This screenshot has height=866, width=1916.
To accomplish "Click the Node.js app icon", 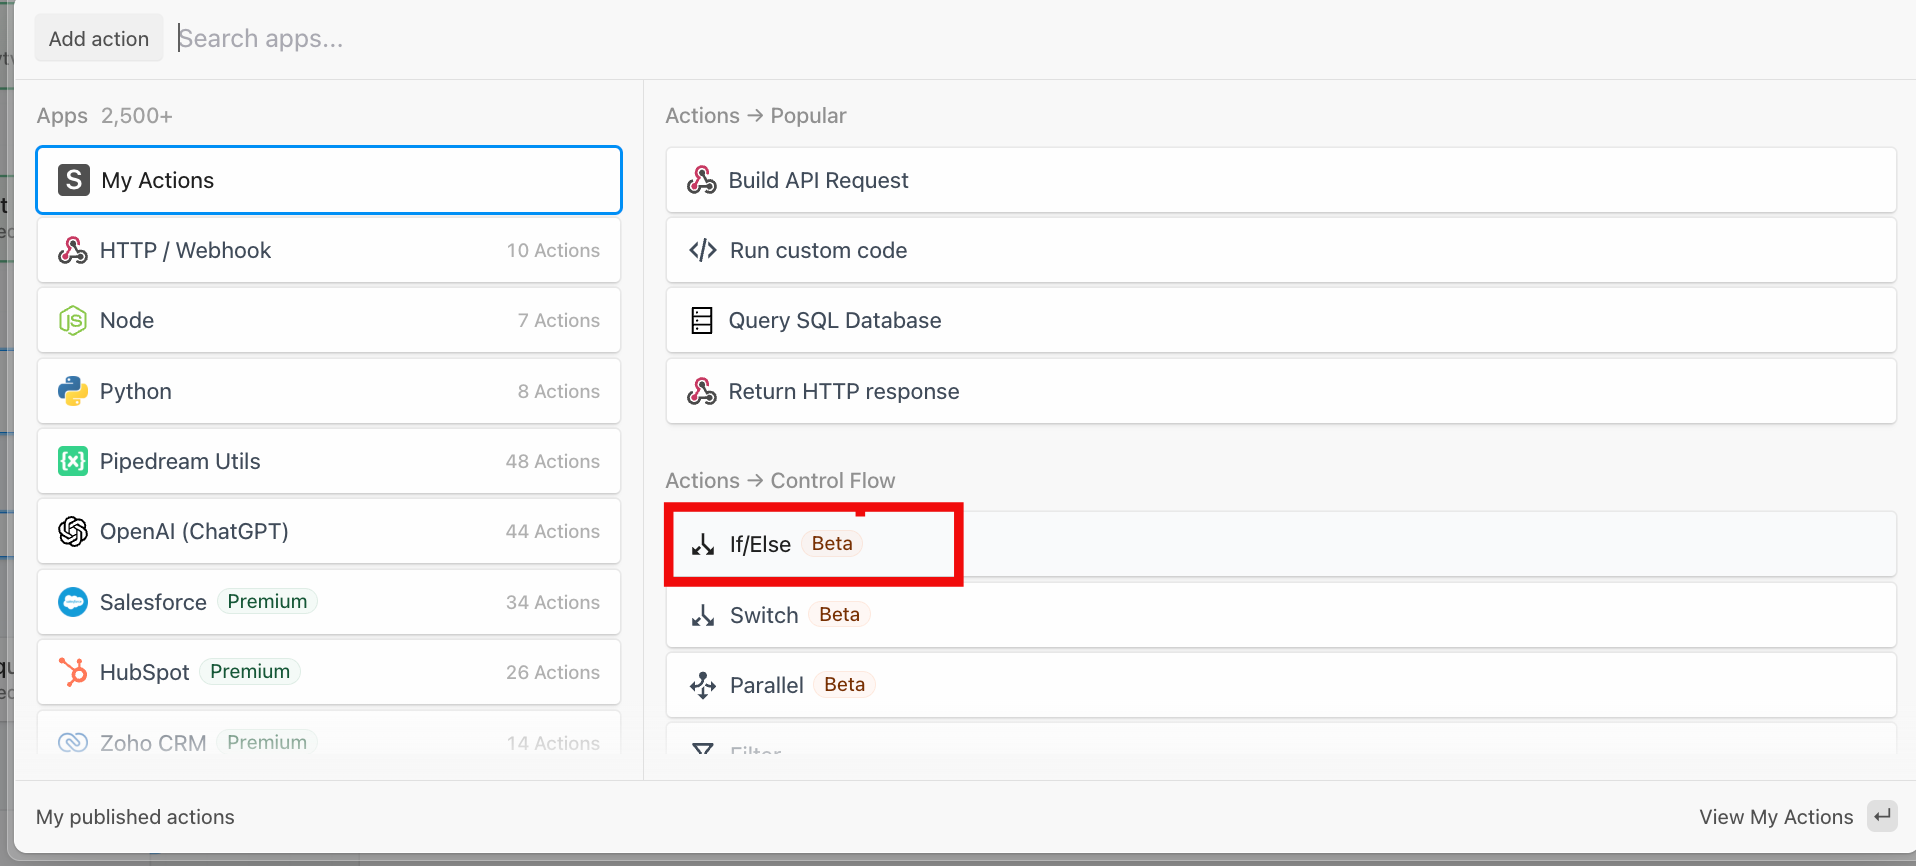I will pos(73,321).
